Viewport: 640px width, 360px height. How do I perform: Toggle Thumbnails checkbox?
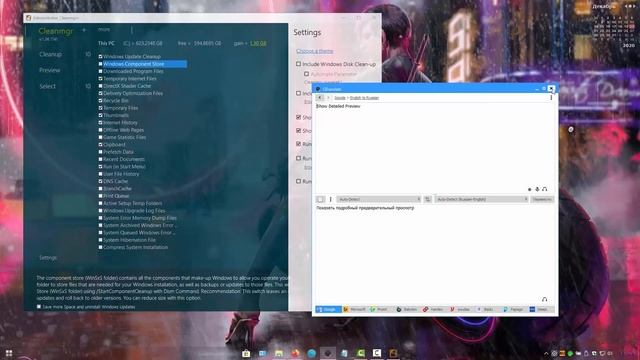100,116
